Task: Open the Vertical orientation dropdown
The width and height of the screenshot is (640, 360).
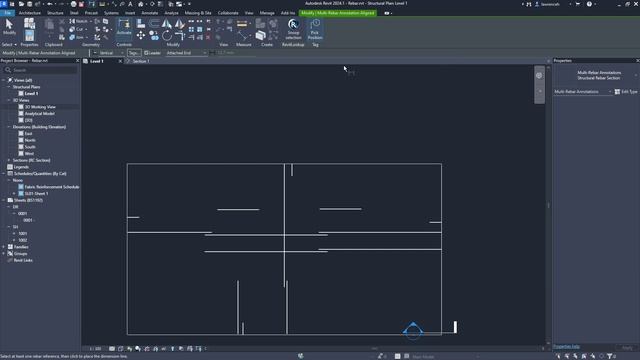Action: (108, 53)
